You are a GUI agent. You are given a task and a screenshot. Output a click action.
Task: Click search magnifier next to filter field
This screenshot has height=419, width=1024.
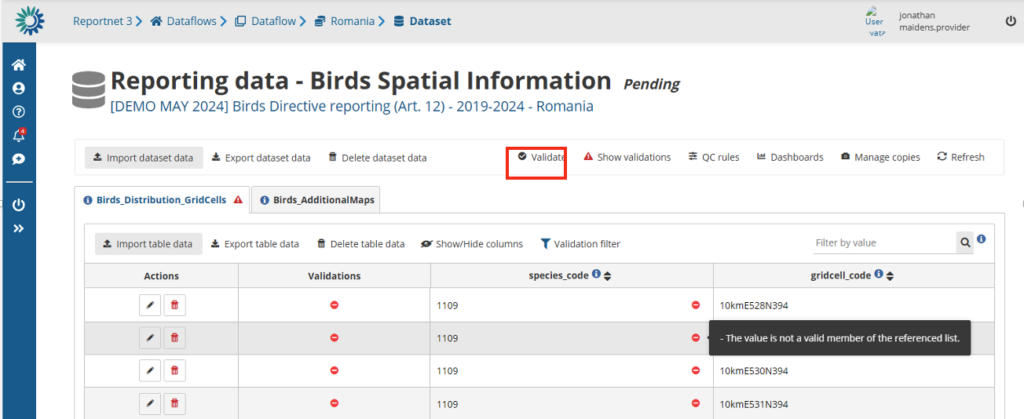point(965,242)
